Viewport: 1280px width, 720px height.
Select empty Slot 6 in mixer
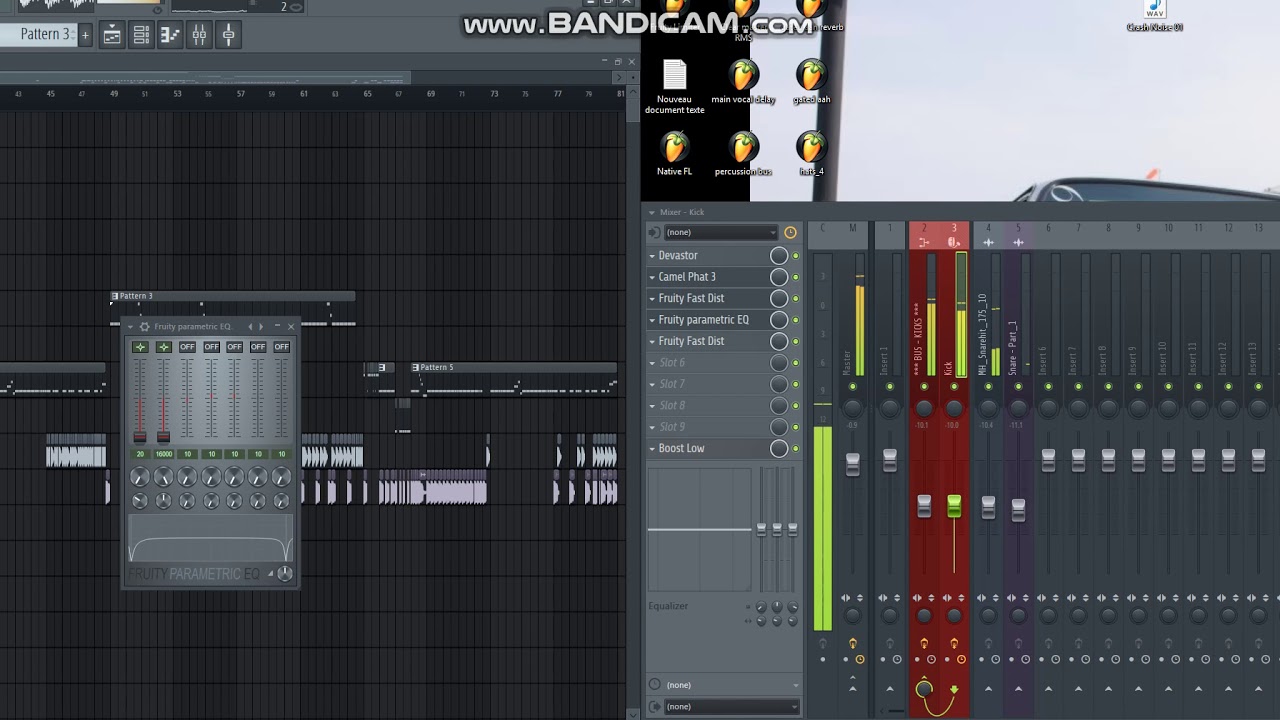[x=672, y=363]
